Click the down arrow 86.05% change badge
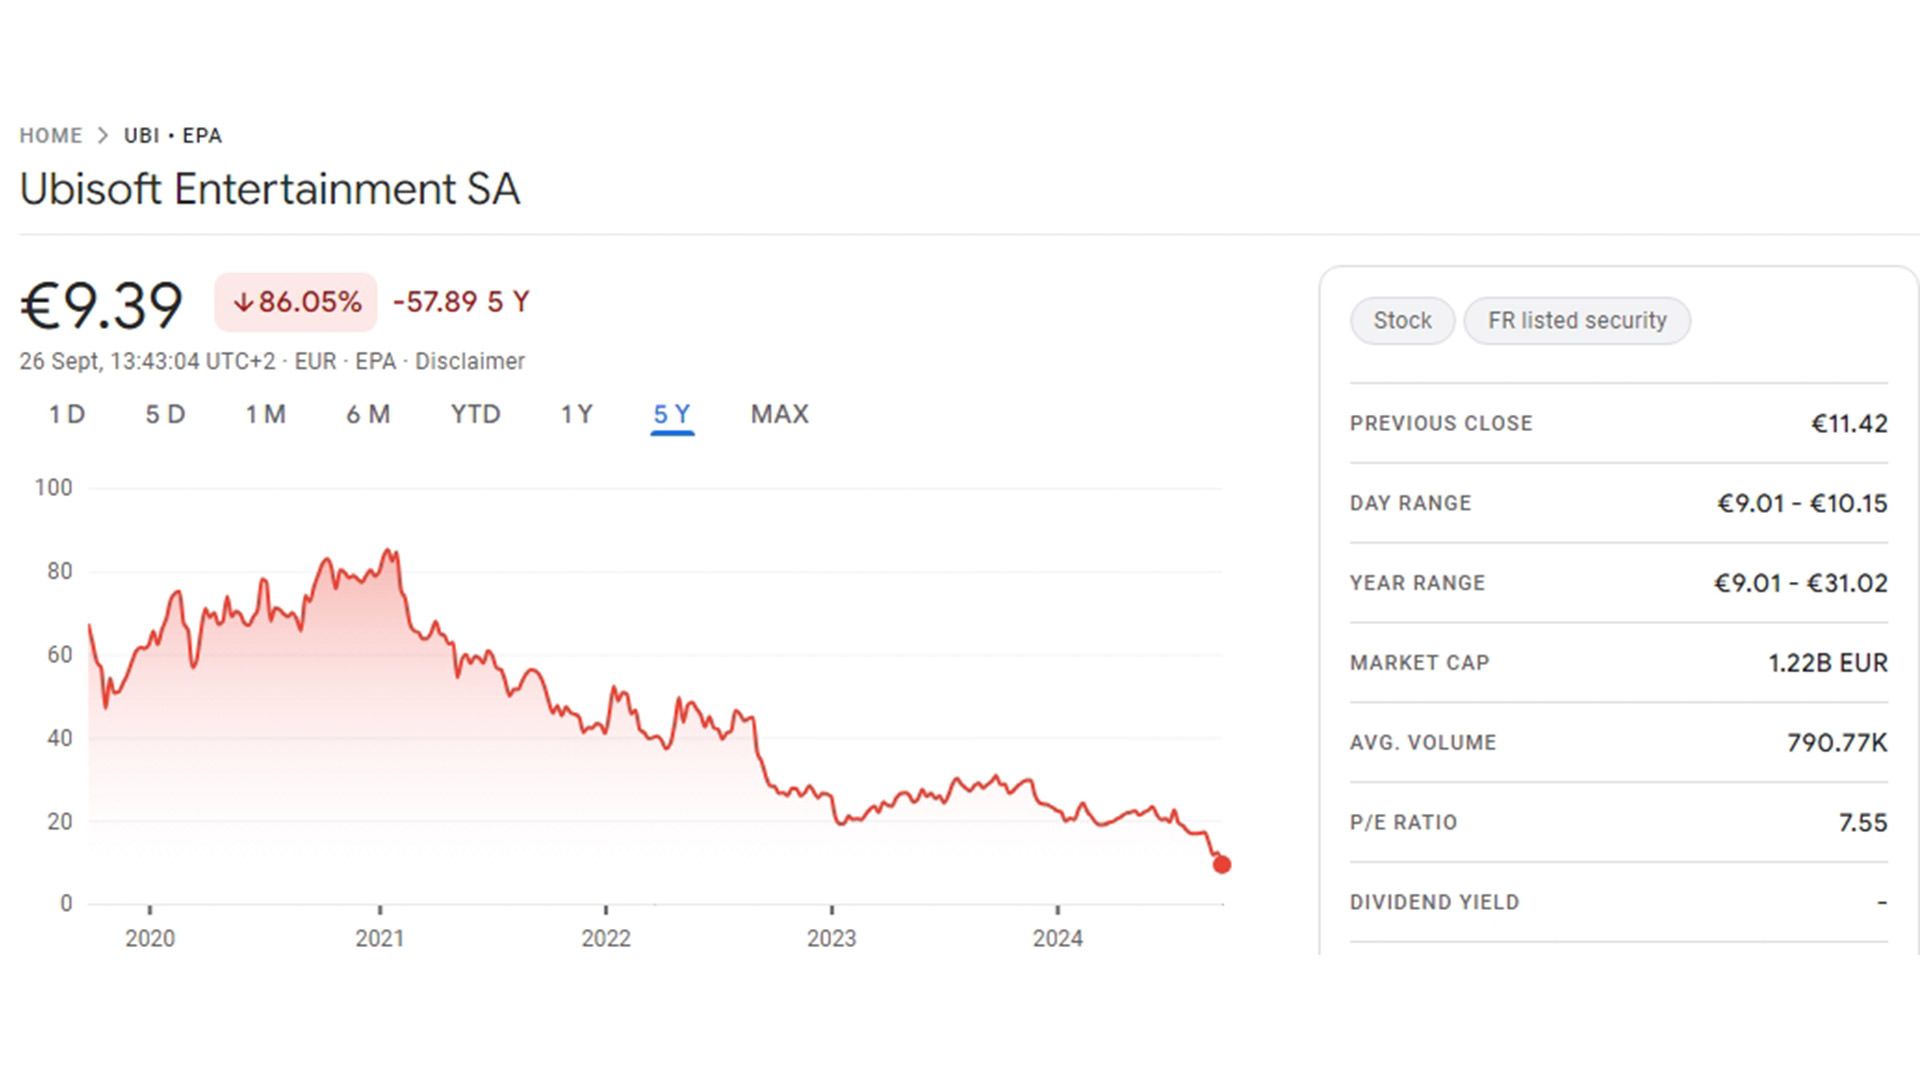This screenshot has width=1920, height=1080. click(x=296, y=302)
